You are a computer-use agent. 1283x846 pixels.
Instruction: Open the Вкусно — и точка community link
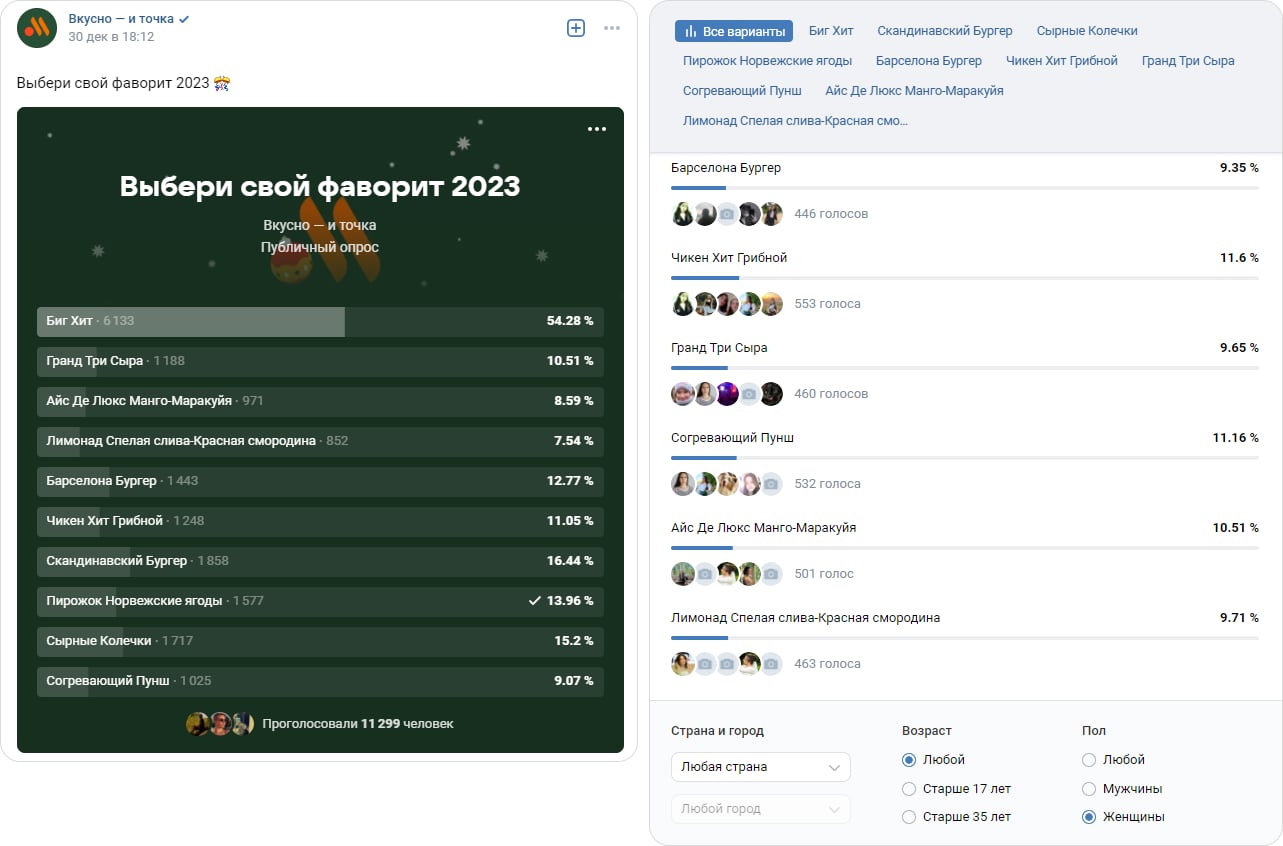point(121,19)
